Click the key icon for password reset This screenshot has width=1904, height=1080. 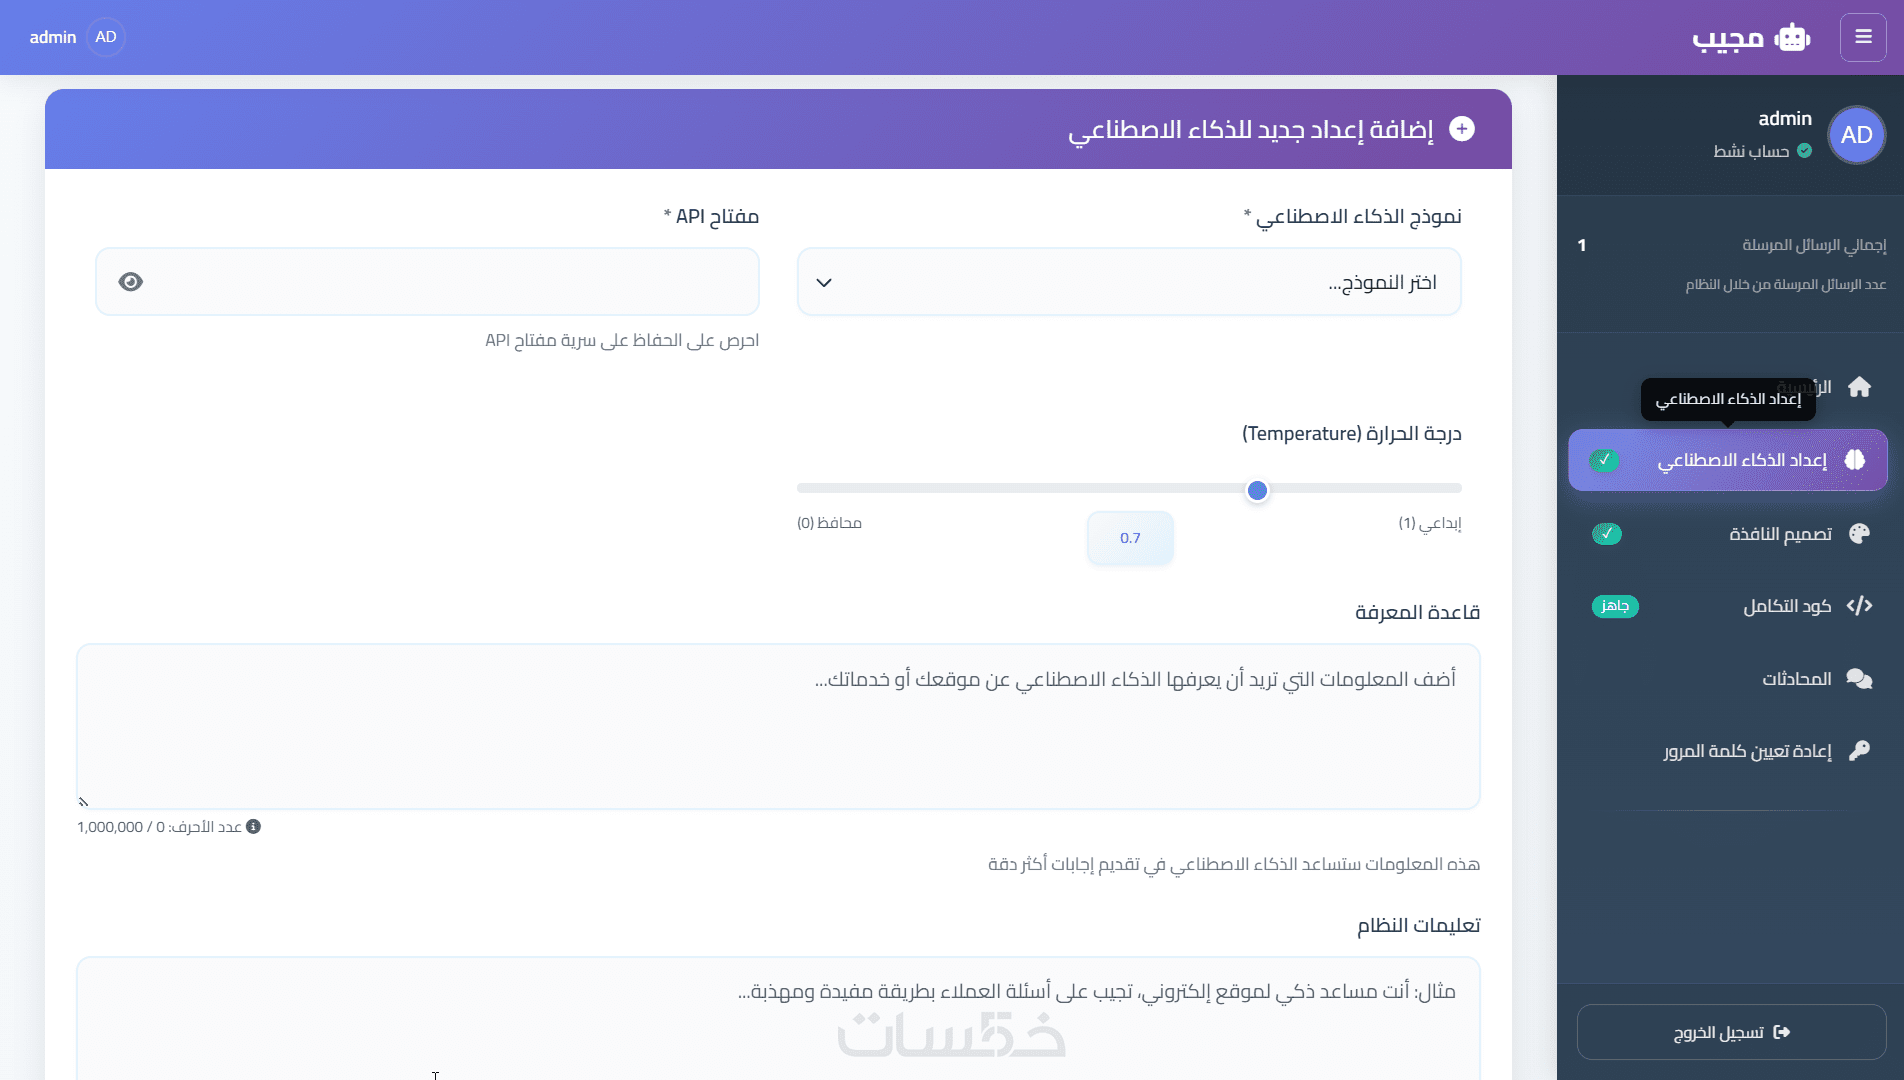pyautogui.click(x=1859, y=751)
